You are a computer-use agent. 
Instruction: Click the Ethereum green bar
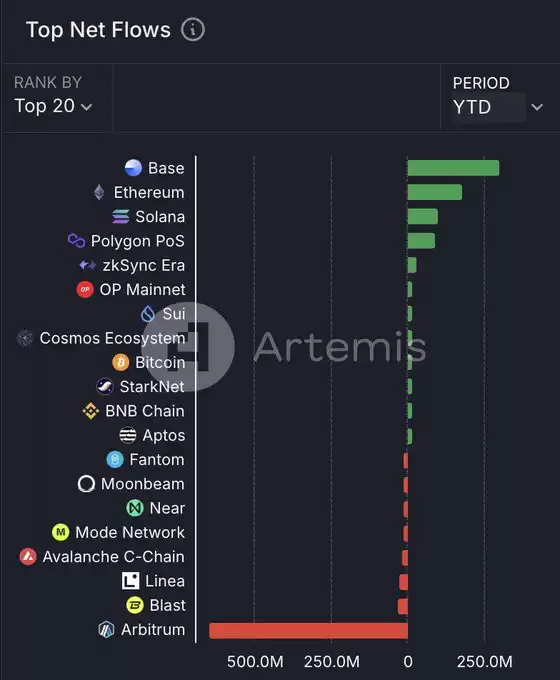tap(435, 192)
